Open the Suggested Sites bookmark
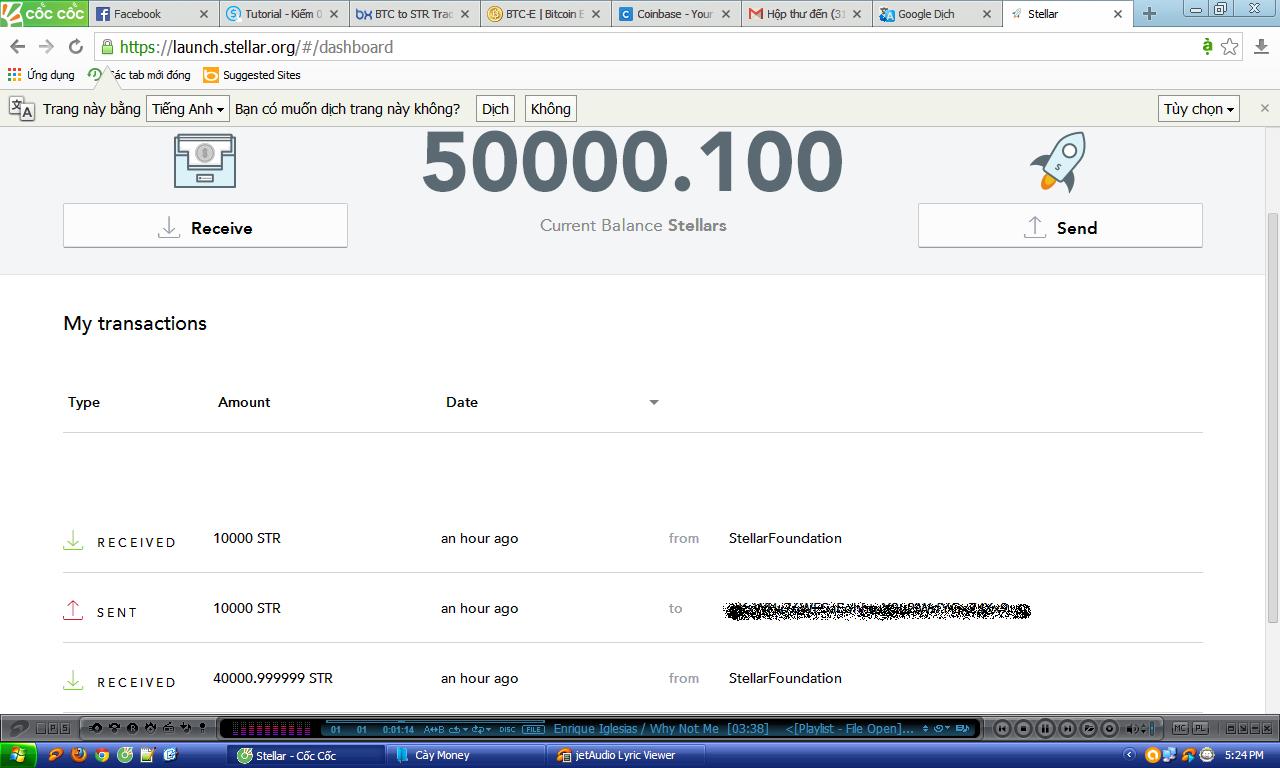This screenshot has height=768, width=1280. 252,75
